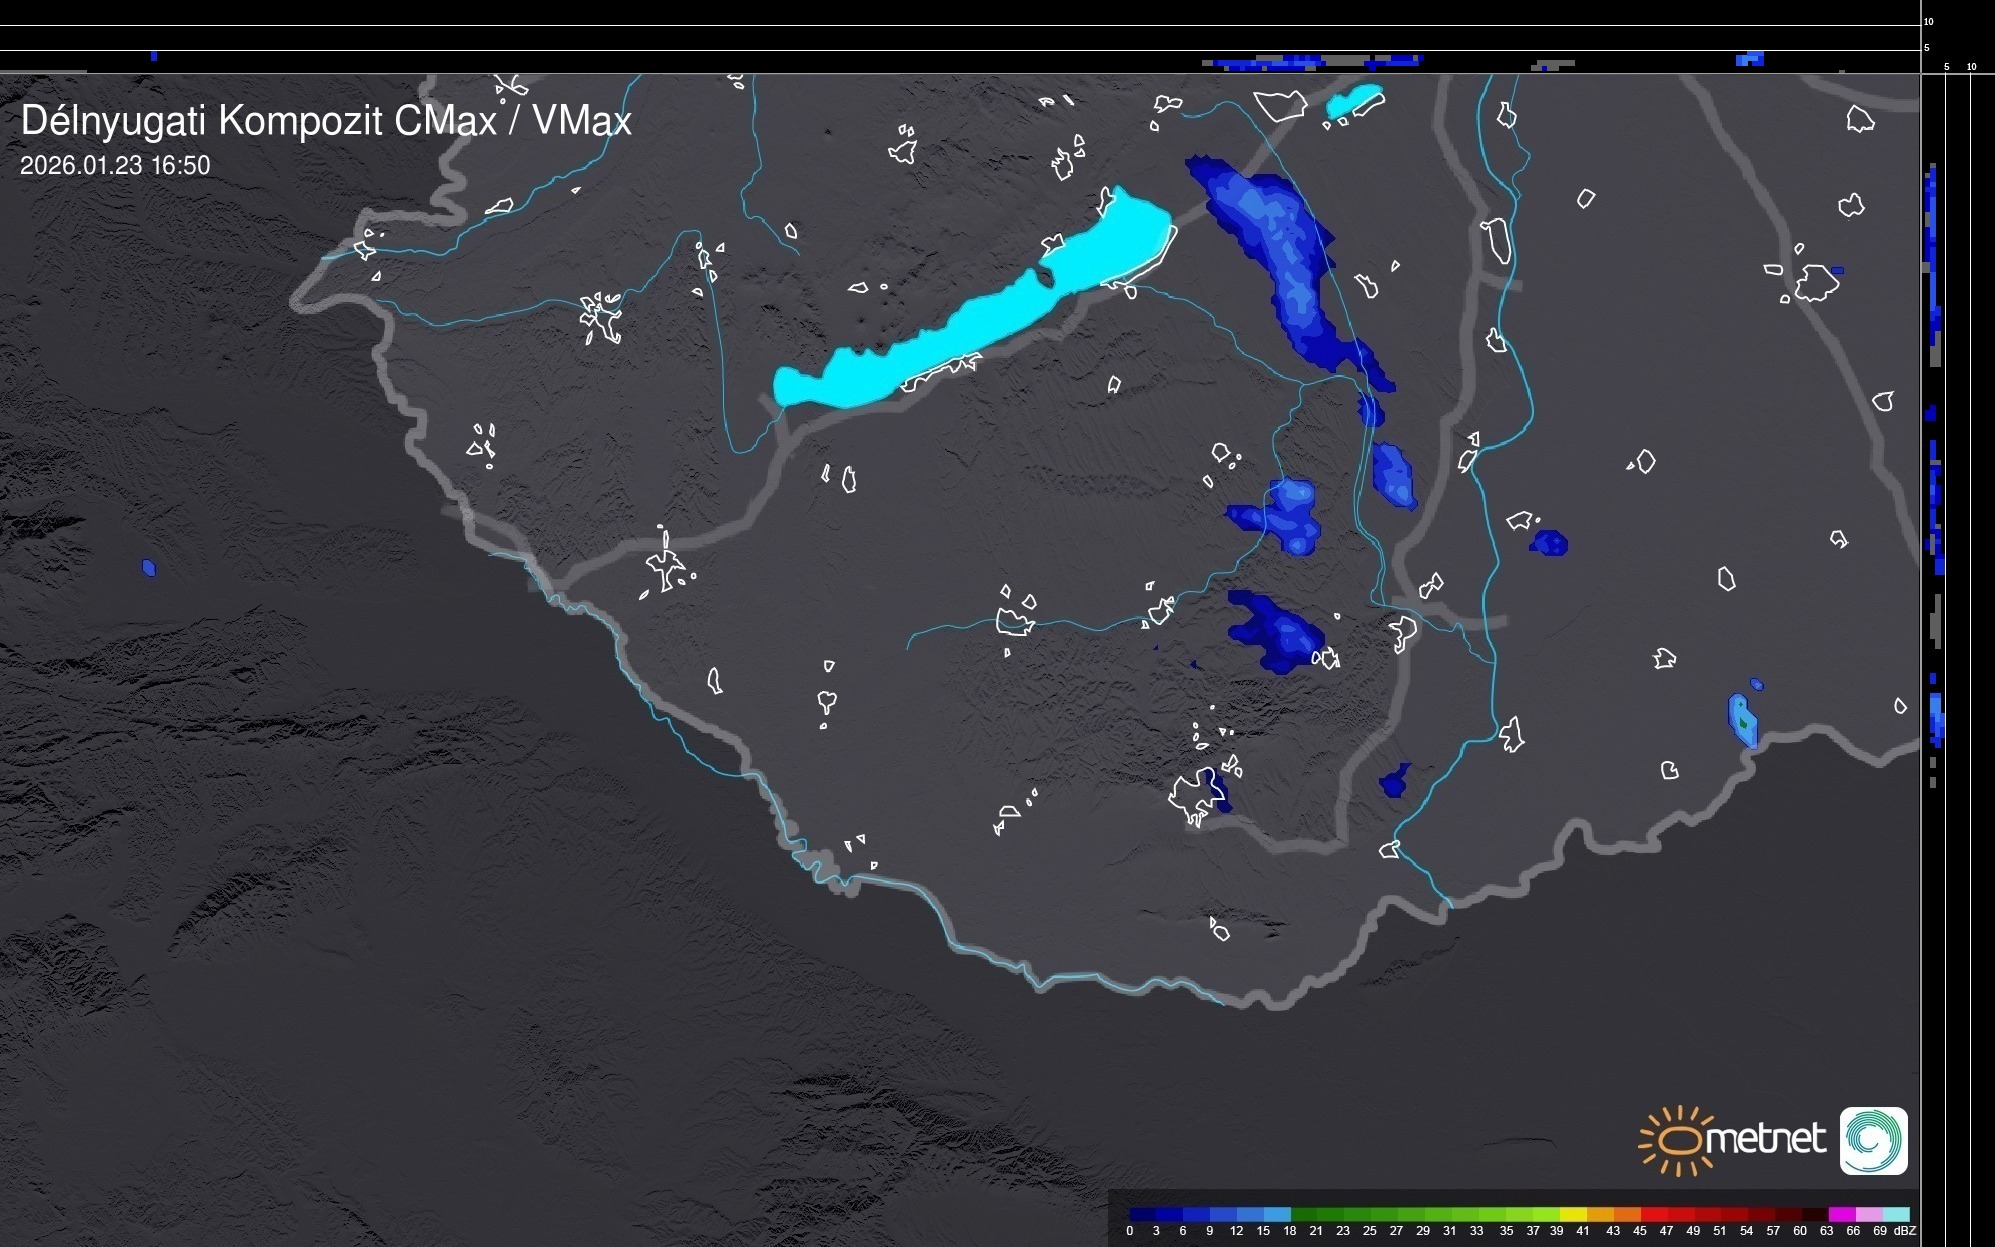Click the magenta 63-66 dBZ legend swatch

(1840, 1214)
